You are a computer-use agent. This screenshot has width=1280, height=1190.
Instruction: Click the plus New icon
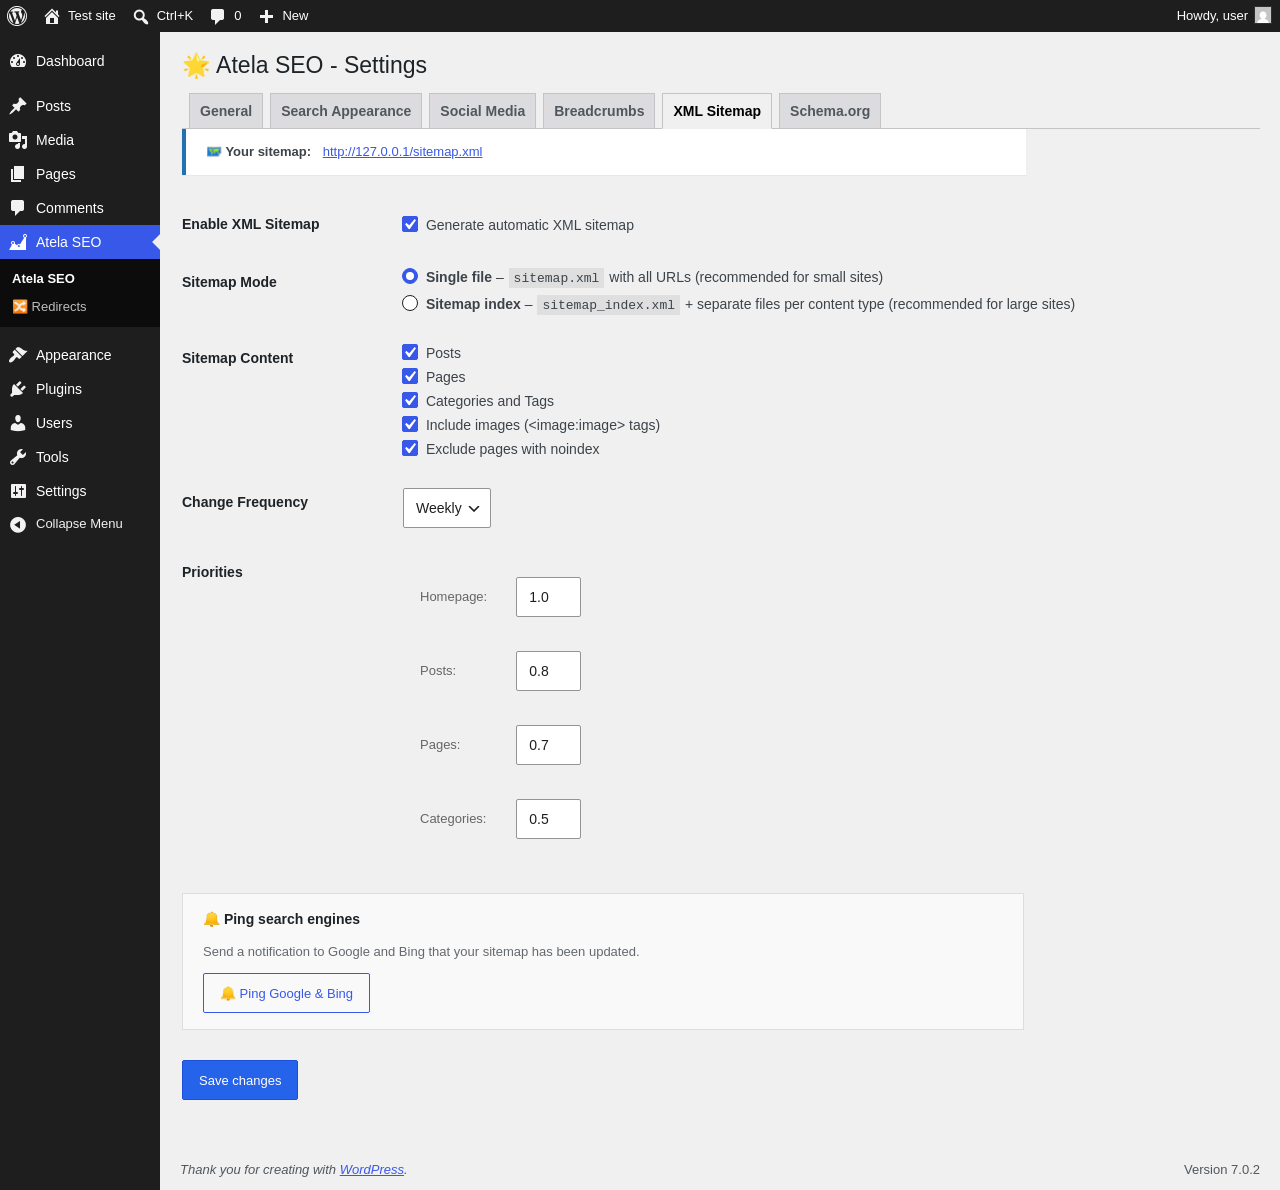pyautogui.click(x=266, y=16)
